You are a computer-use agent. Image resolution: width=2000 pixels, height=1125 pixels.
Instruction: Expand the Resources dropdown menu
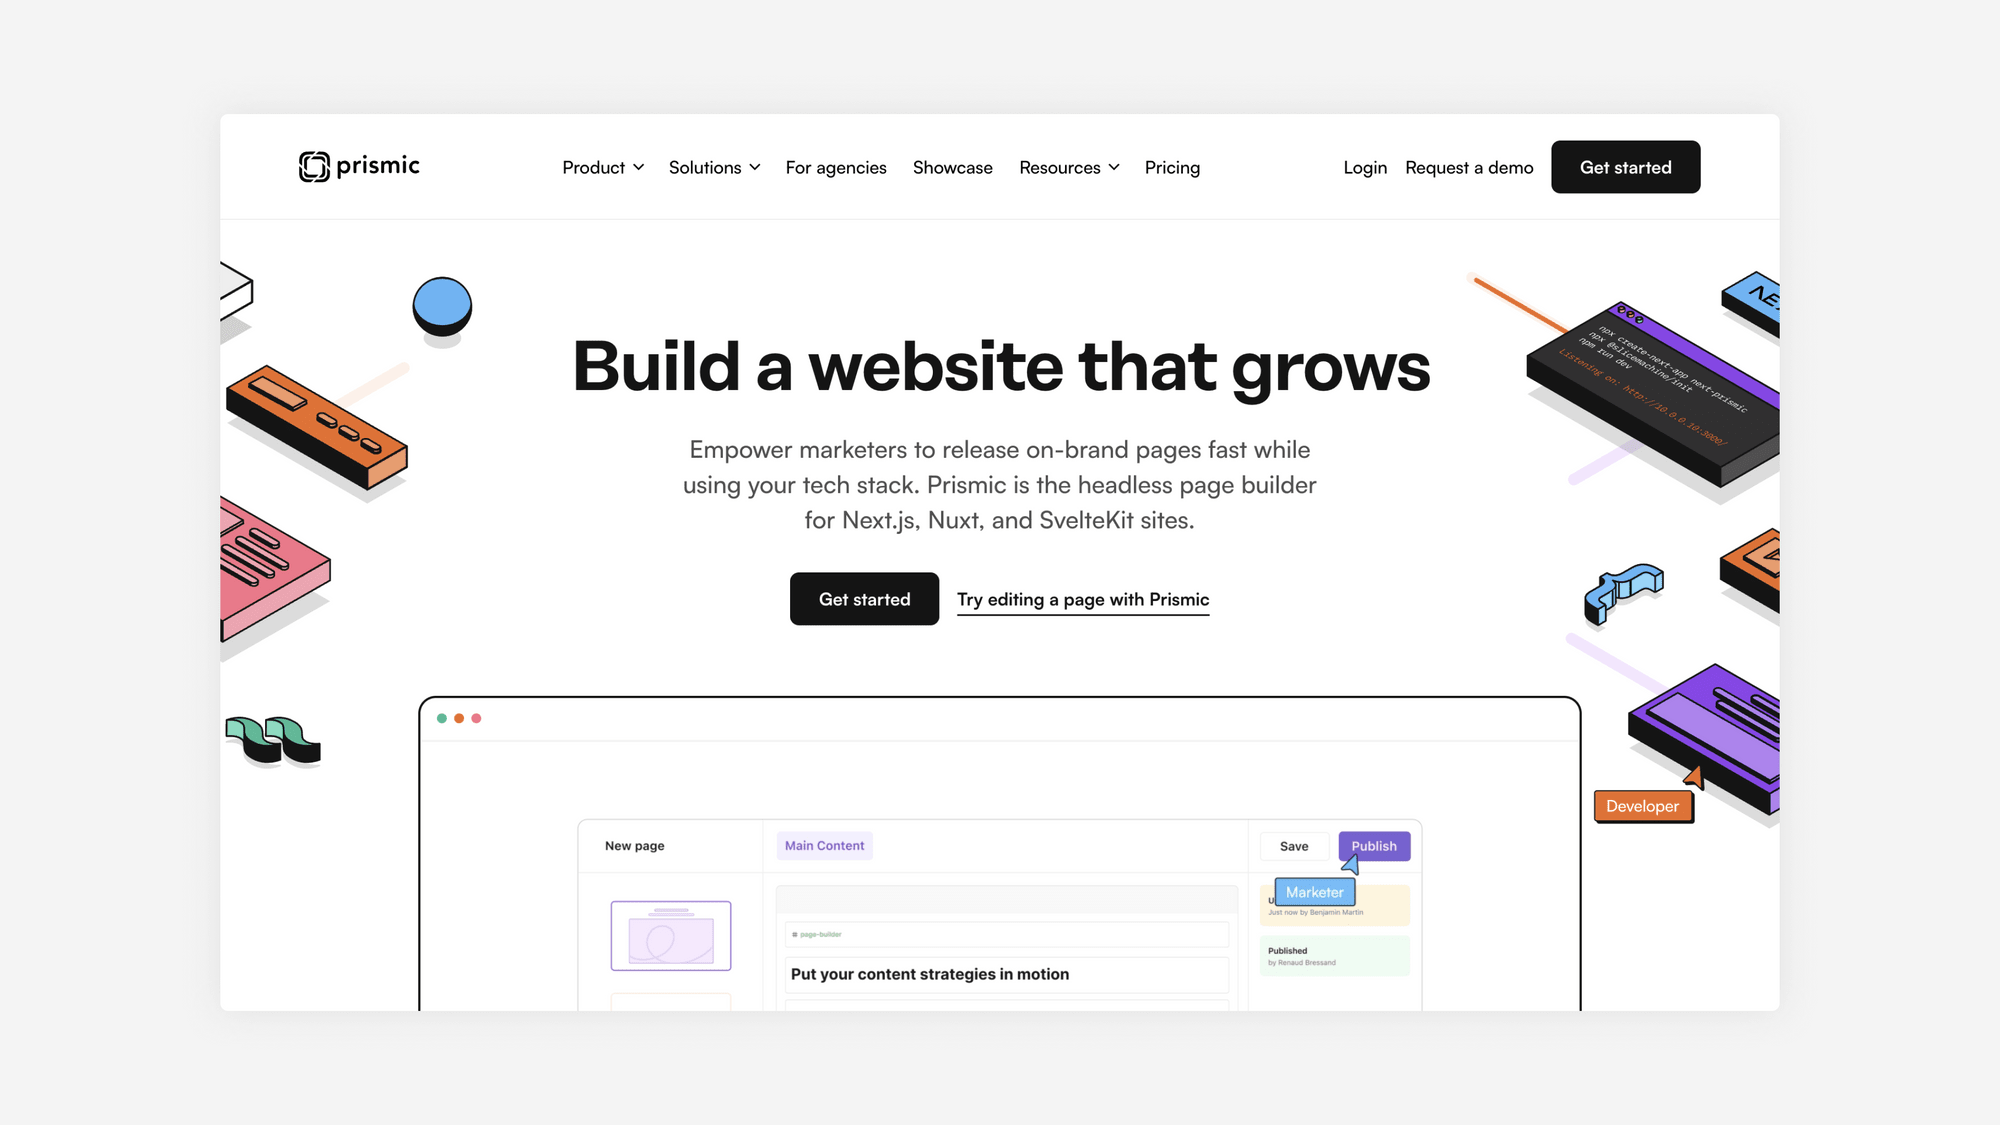[1069, 166]
